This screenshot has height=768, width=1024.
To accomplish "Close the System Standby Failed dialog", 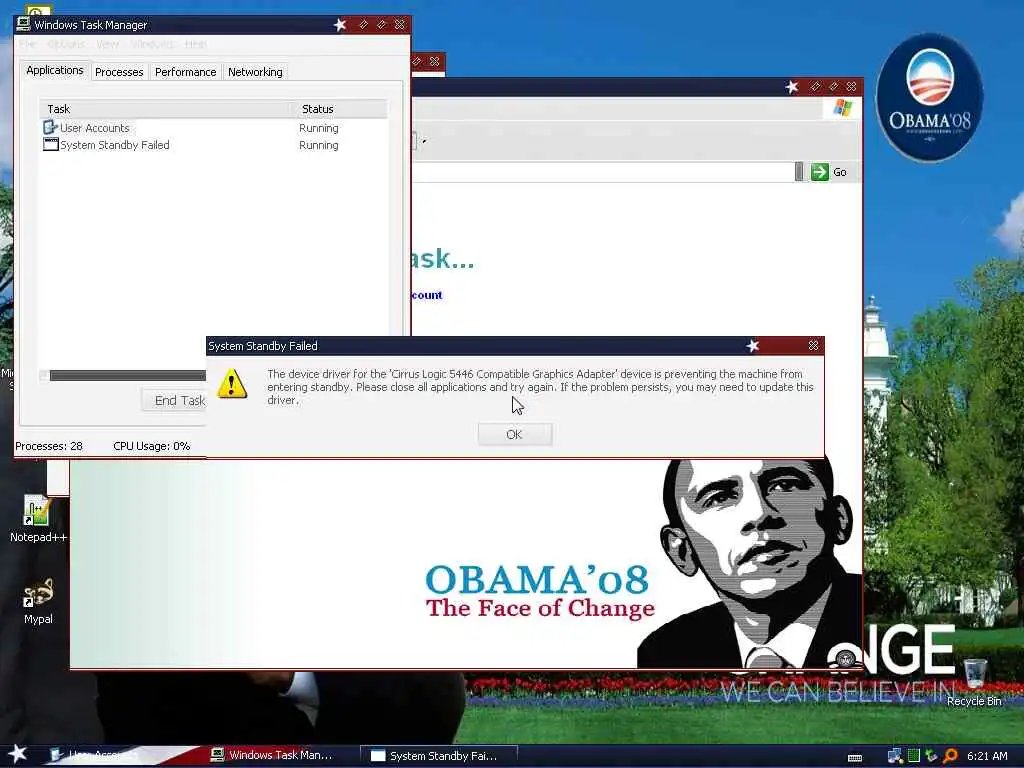I will coord(813,345).
